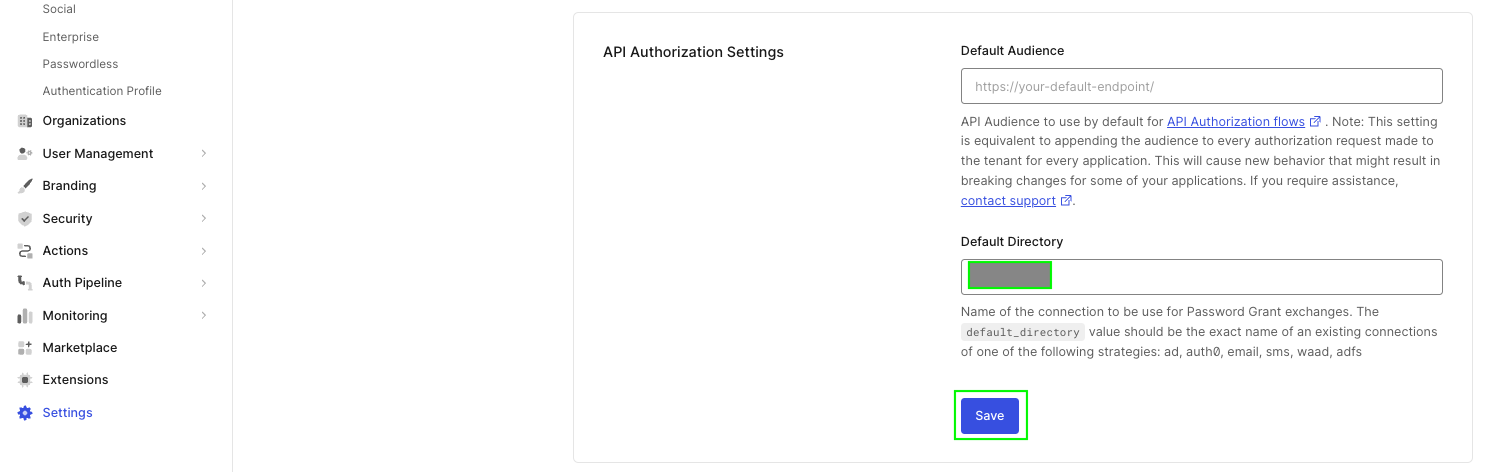This screenshot has height=472, width=1499.
Task: Click the Organizations building icon
Action: coord(25,121)
